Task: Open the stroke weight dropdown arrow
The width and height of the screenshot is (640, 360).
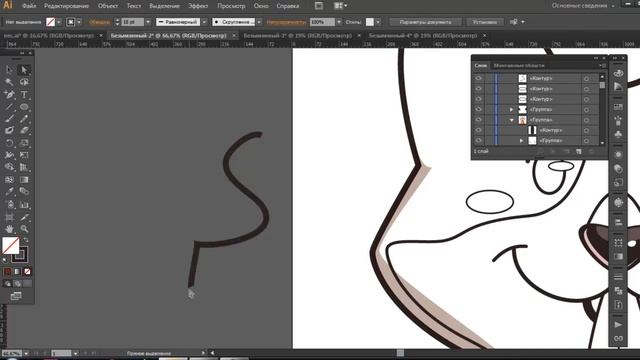Action: (148, 22)
